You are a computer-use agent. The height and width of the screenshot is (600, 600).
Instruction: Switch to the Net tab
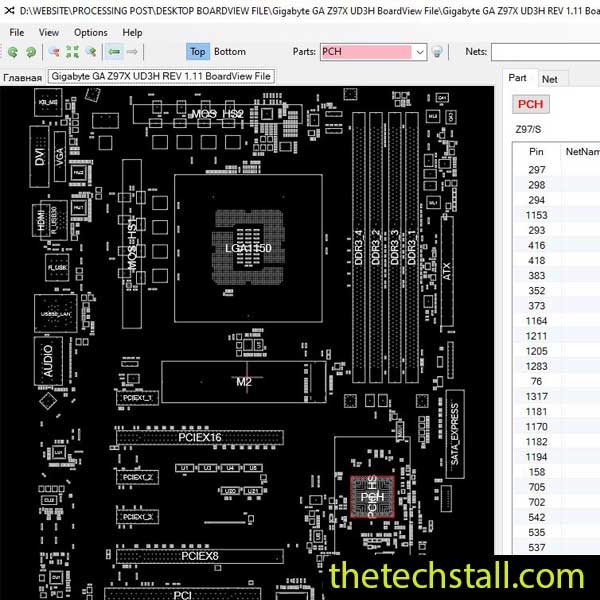tap(549, 79)
